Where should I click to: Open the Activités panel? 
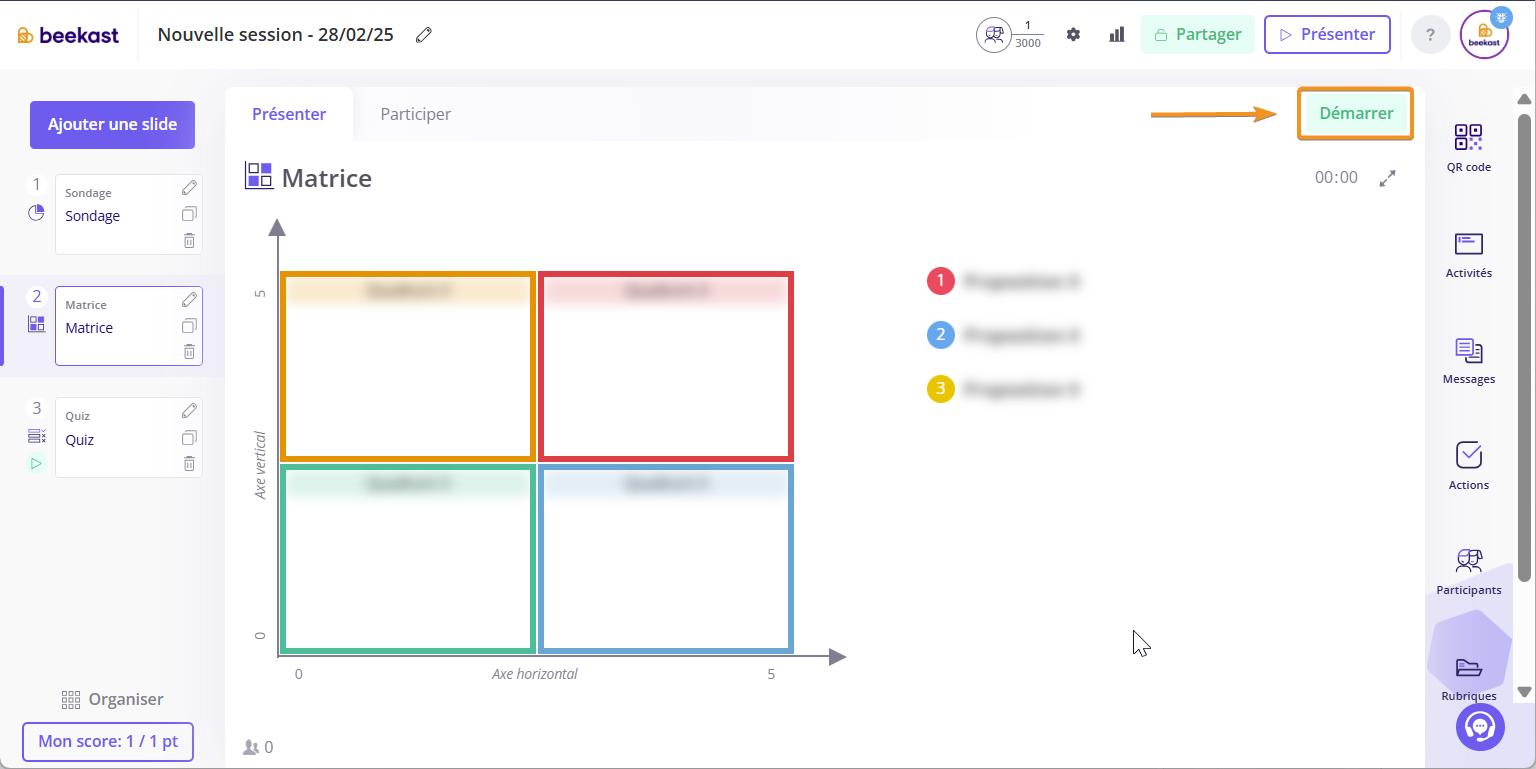[x=1468, y=254]
